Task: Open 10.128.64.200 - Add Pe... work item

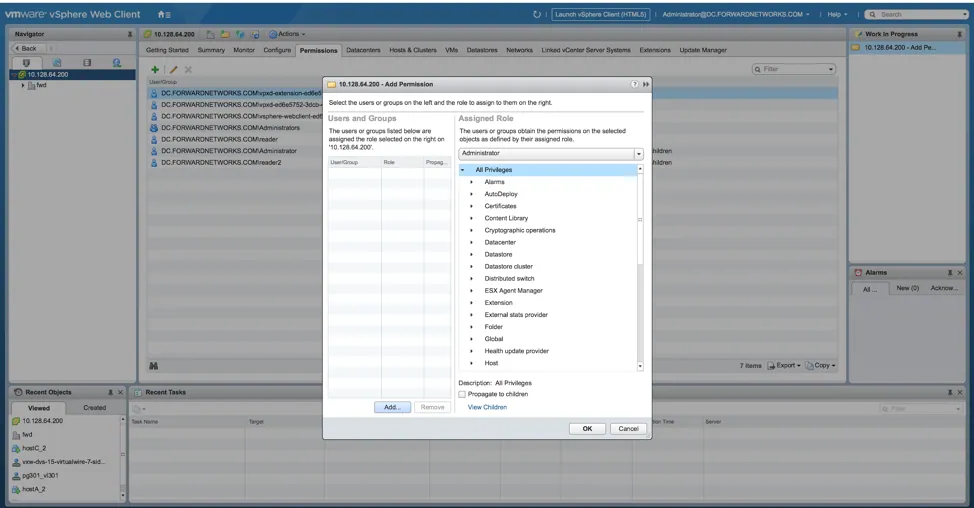Action: click(x=907, y=48)
